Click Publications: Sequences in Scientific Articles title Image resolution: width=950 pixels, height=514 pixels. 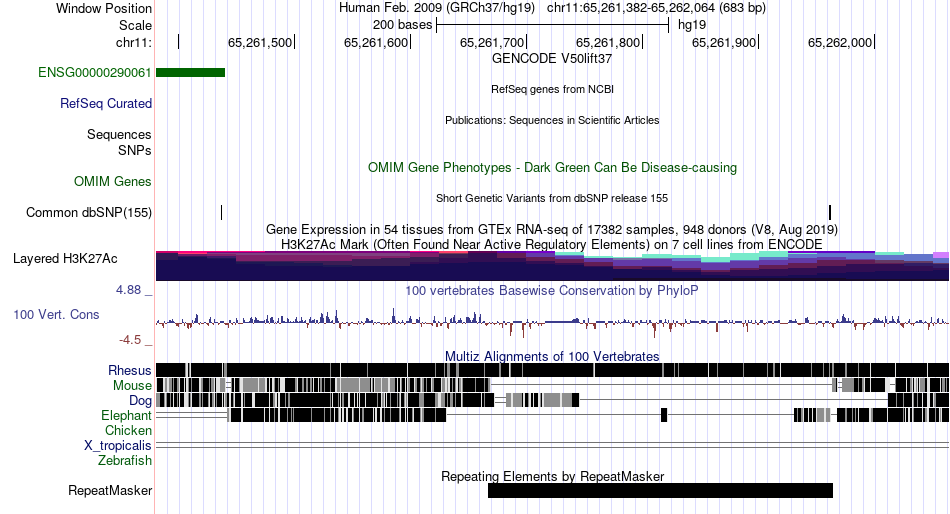coord(552,120)
